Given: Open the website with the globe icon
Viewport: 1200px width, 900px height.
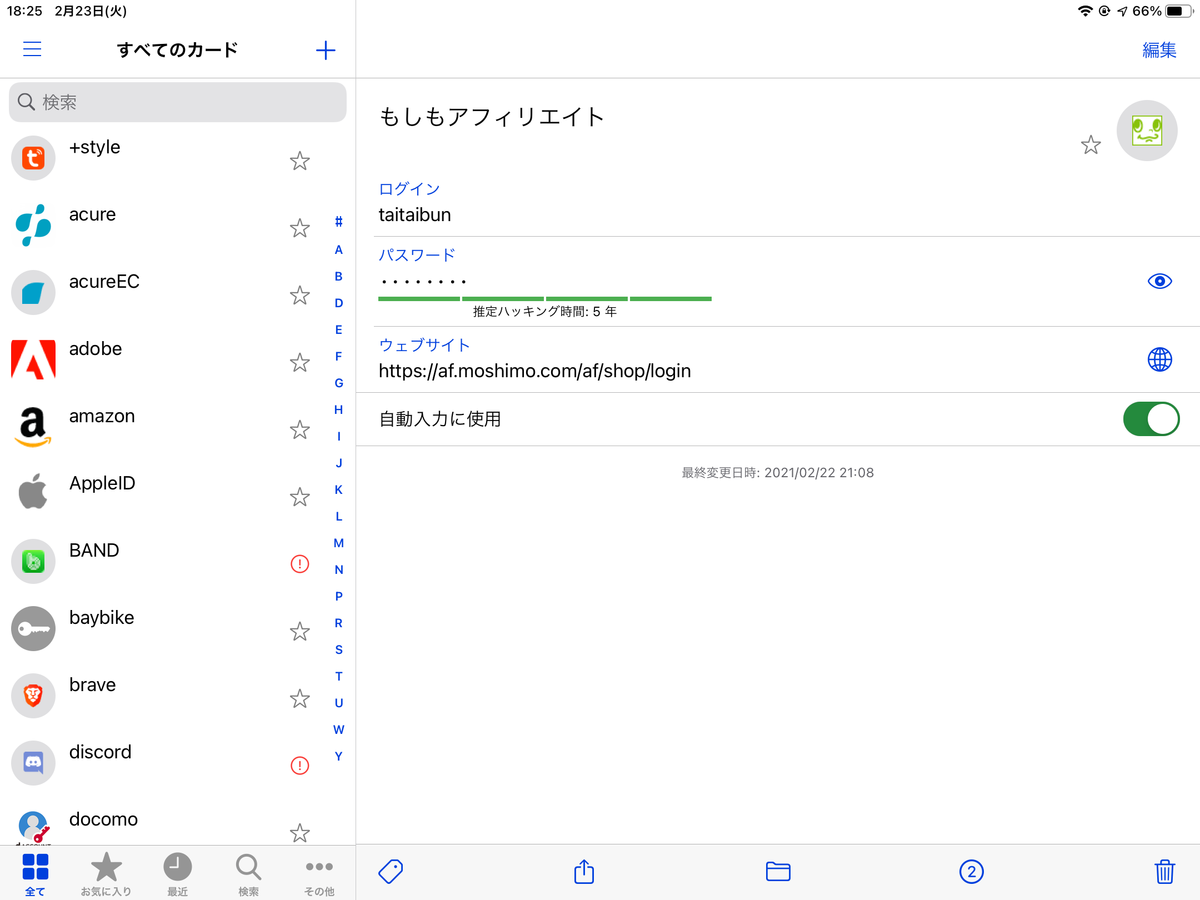Looking at the screenshot, I should click(x=1160, y=359).
